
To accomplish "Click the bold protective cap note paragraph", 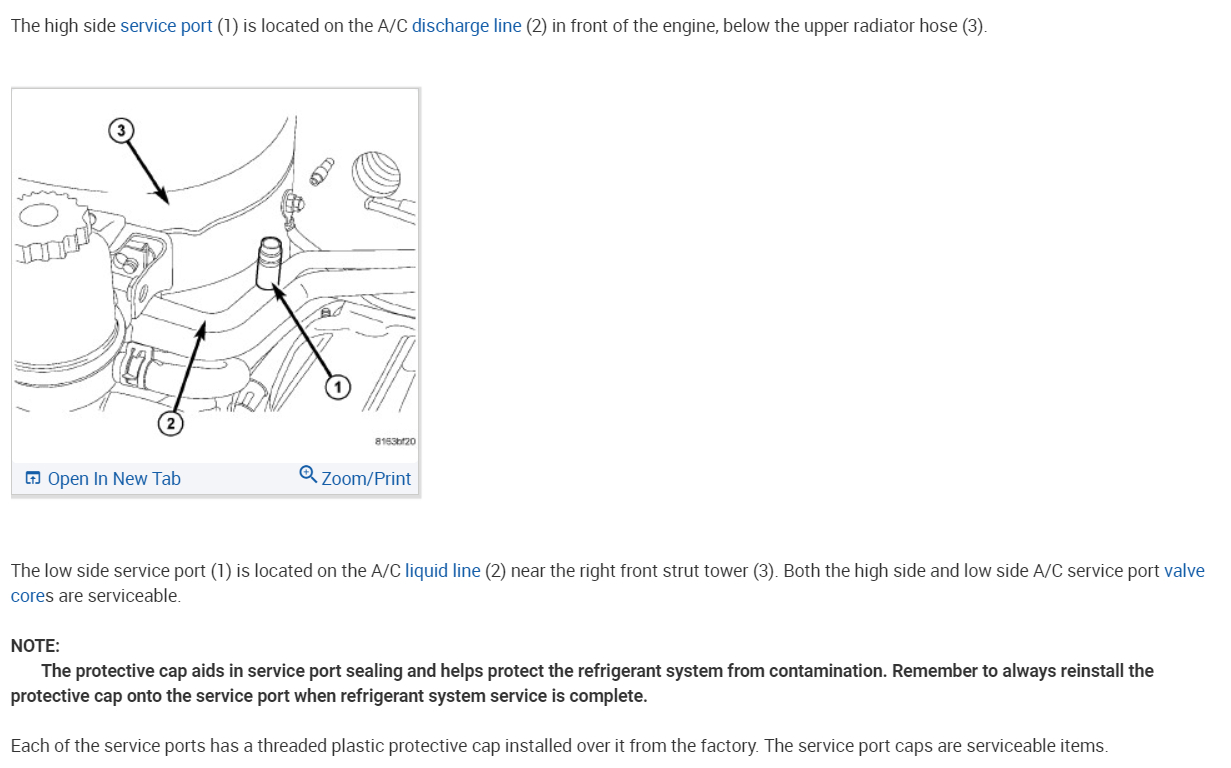I will tap(582, 683).
